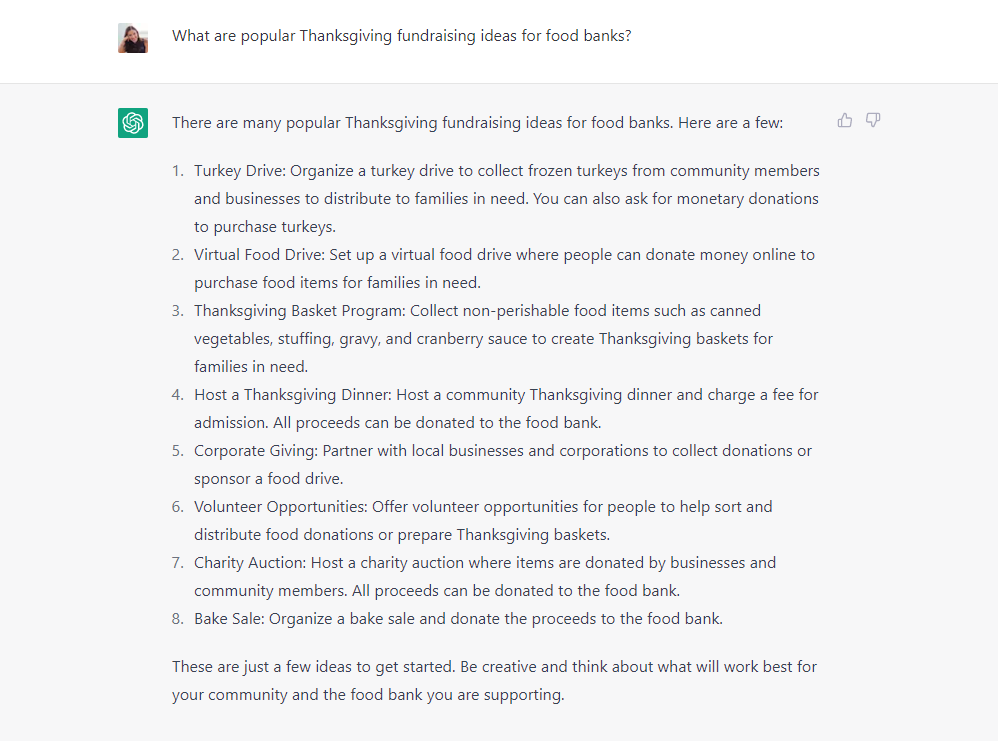Click the list number 1 marker
Screen dimensions: 998x741
click(178, 171)
